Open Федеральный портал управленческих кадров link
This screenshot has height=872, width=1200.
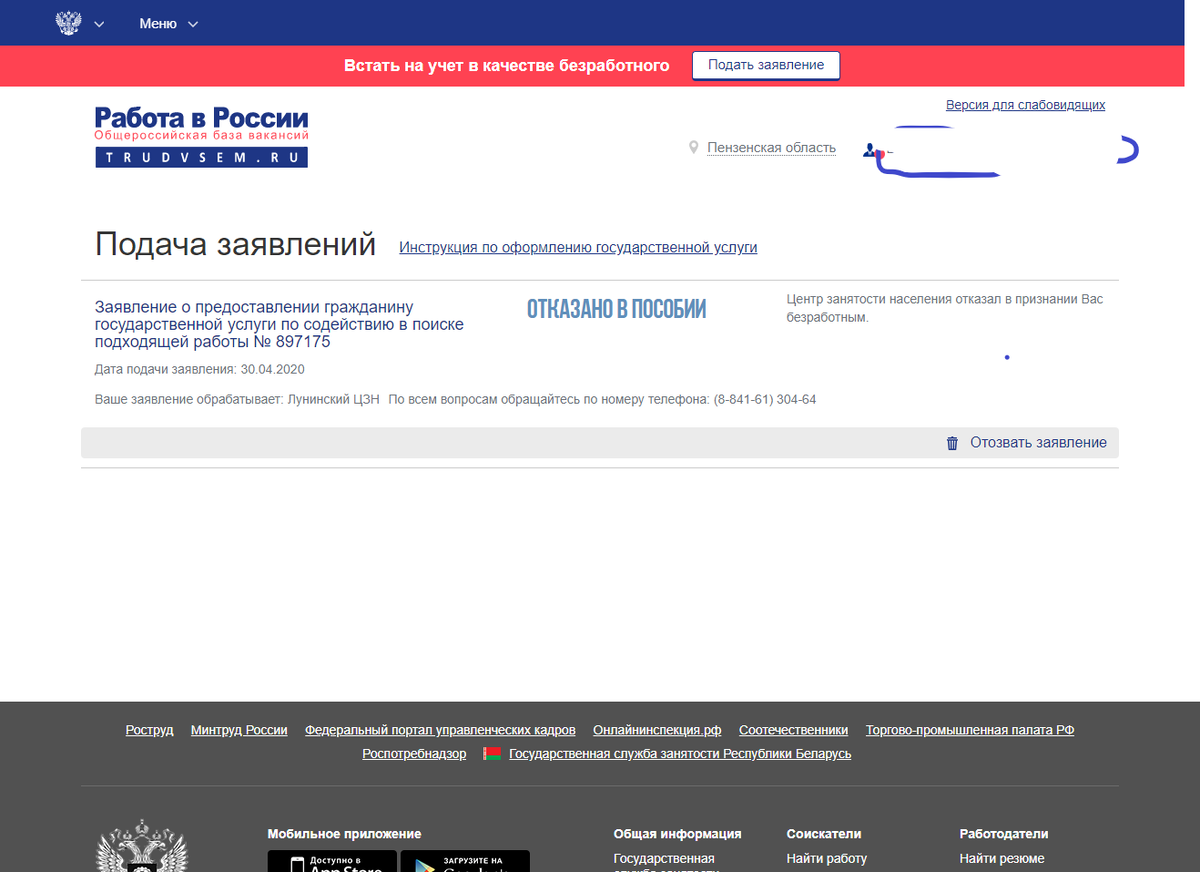440,731
